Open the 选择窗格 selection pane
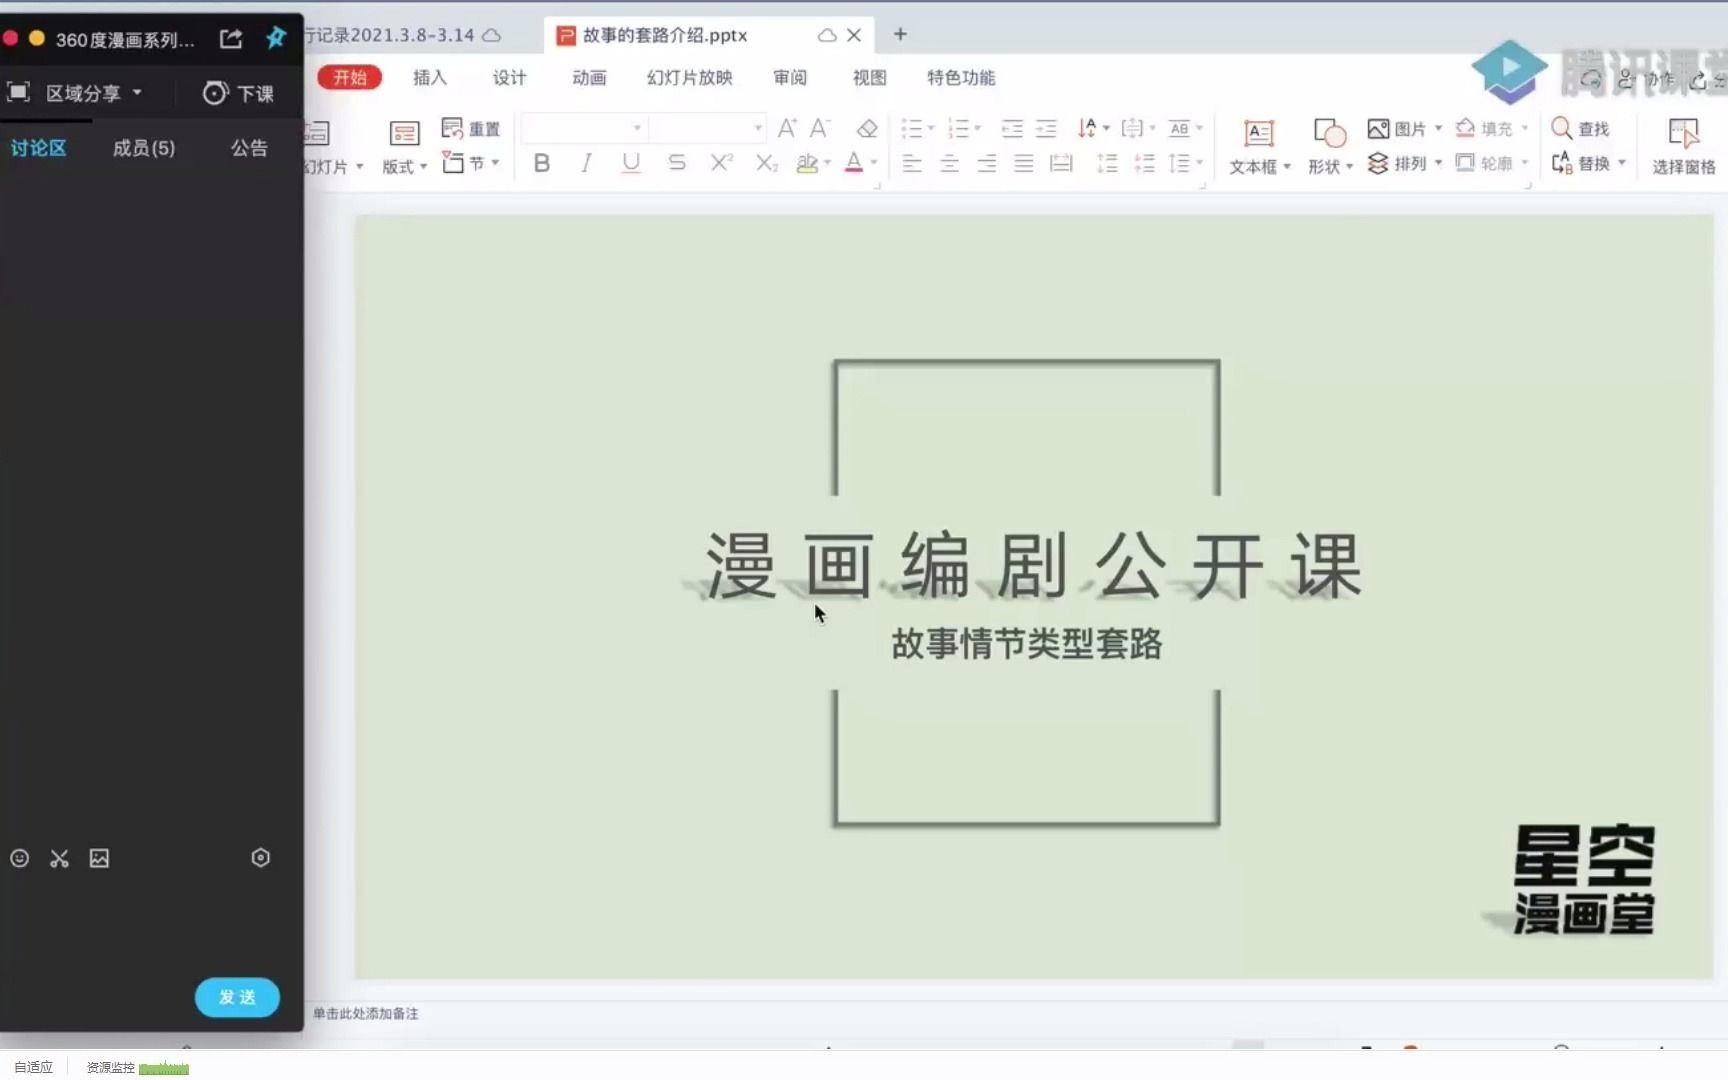 click(x=1684, y=146)
